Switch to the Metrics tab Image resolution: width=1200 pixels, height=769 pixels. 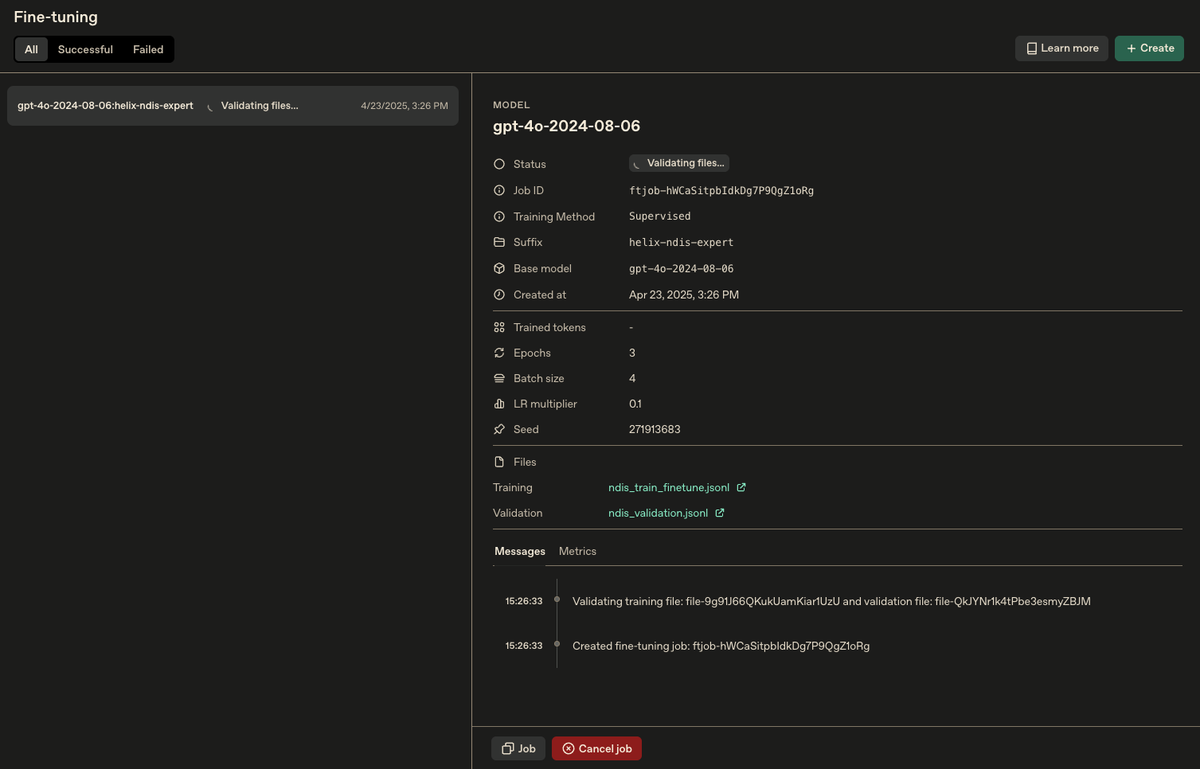[577, 551]
